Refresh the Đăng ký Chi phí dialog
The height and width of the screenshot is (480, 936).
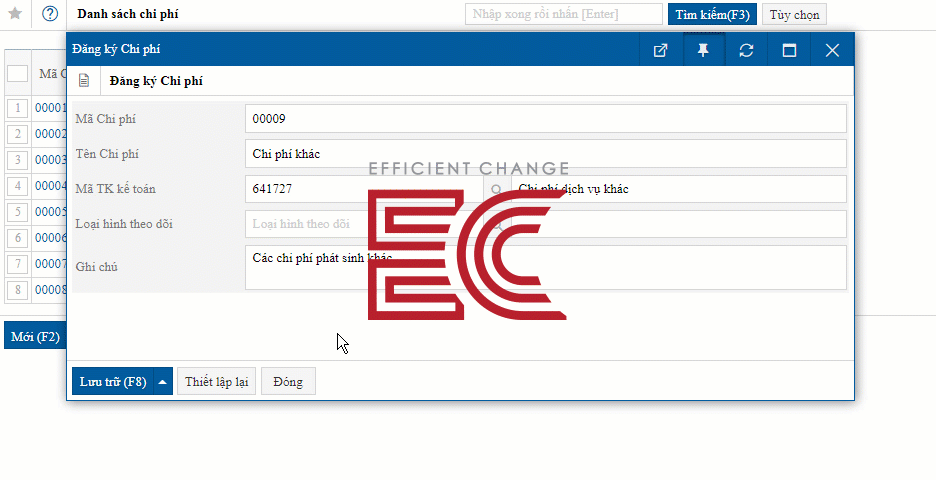(746, 50)
